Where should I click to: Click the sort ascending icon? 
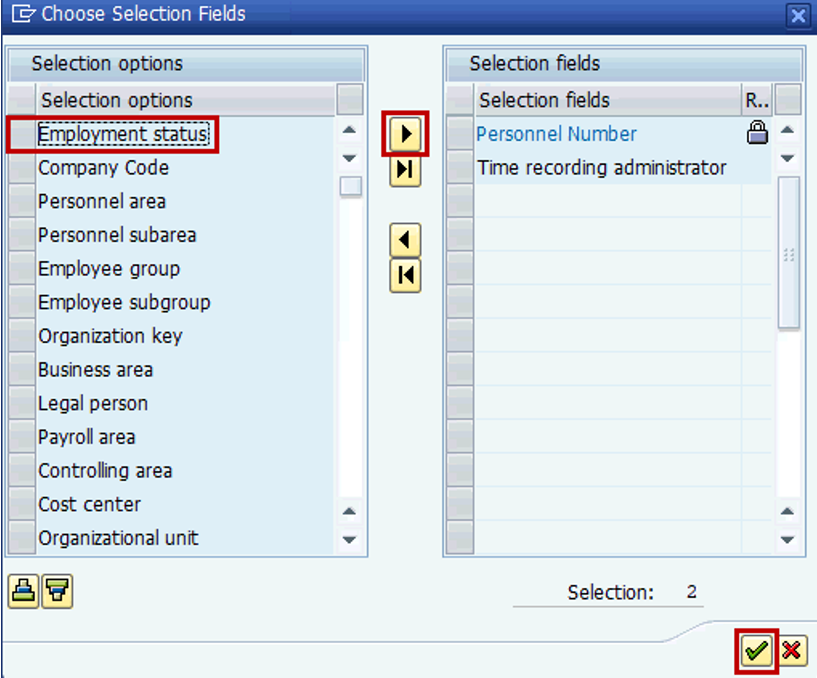24,592
